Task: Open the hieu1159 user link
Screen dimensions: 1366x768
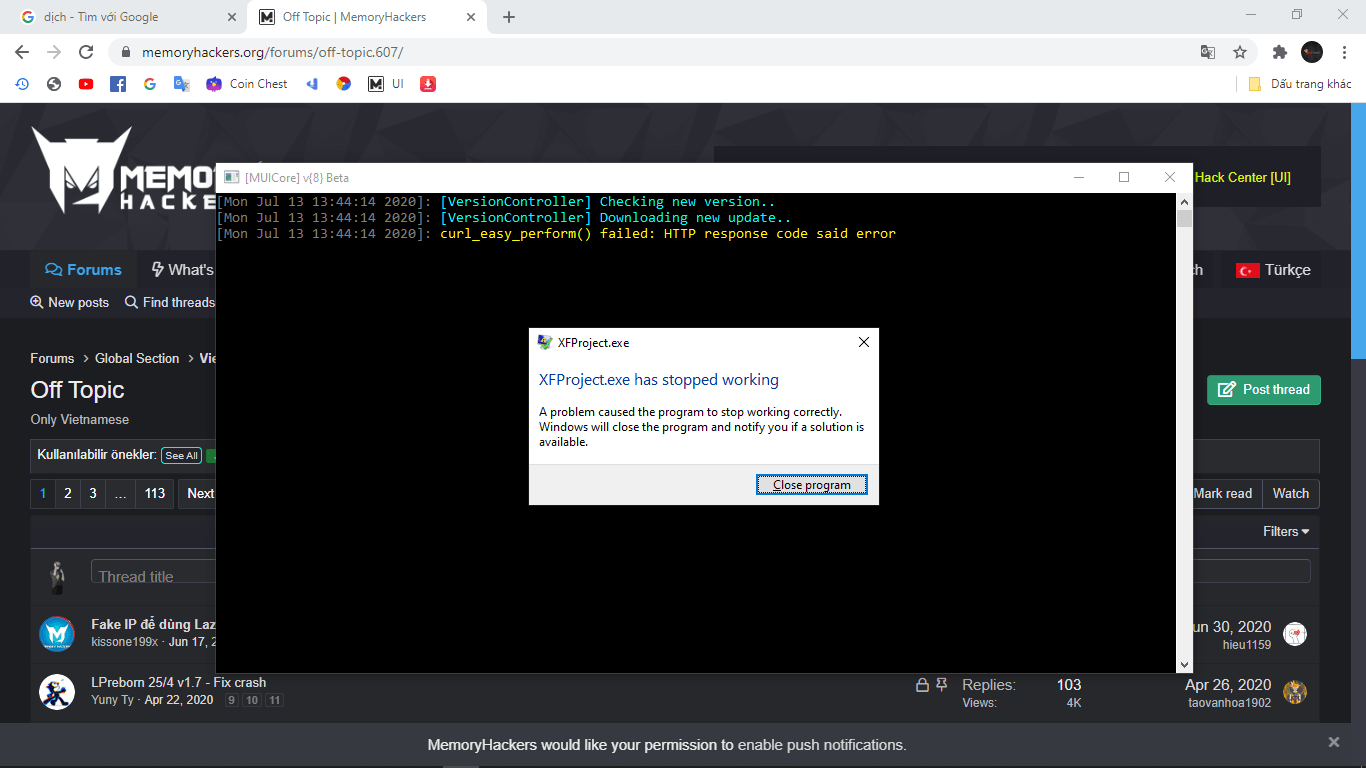Action: [x=1247, y=644]
